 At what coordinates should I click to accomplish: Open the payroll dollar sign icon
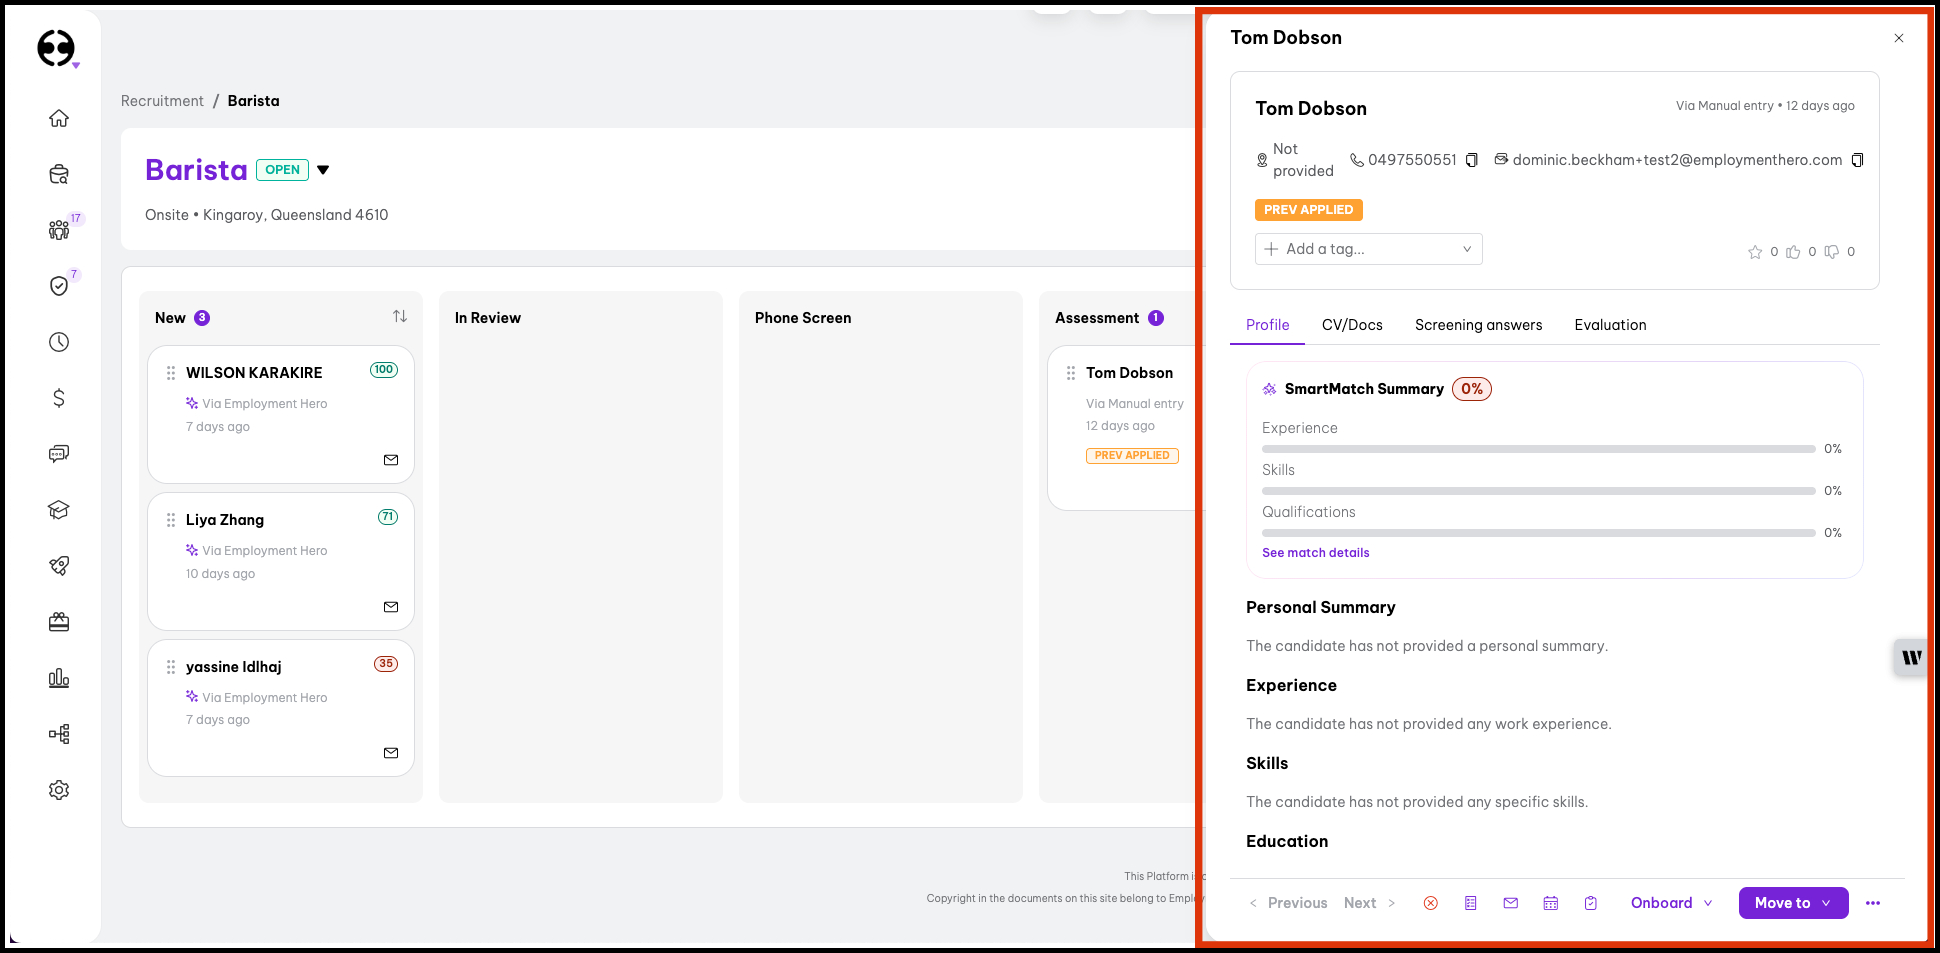click(x=59, y=398)
